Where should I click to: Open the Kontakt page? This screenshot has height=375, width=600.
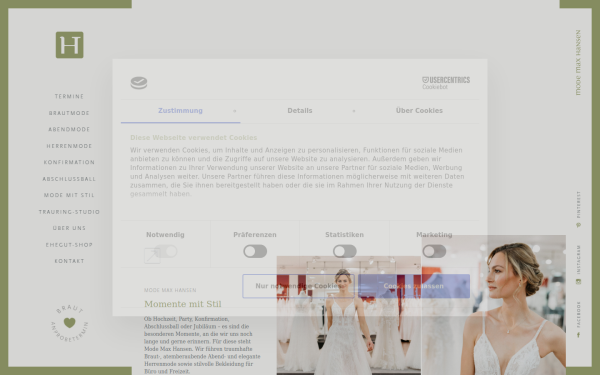tap(69, 261)
